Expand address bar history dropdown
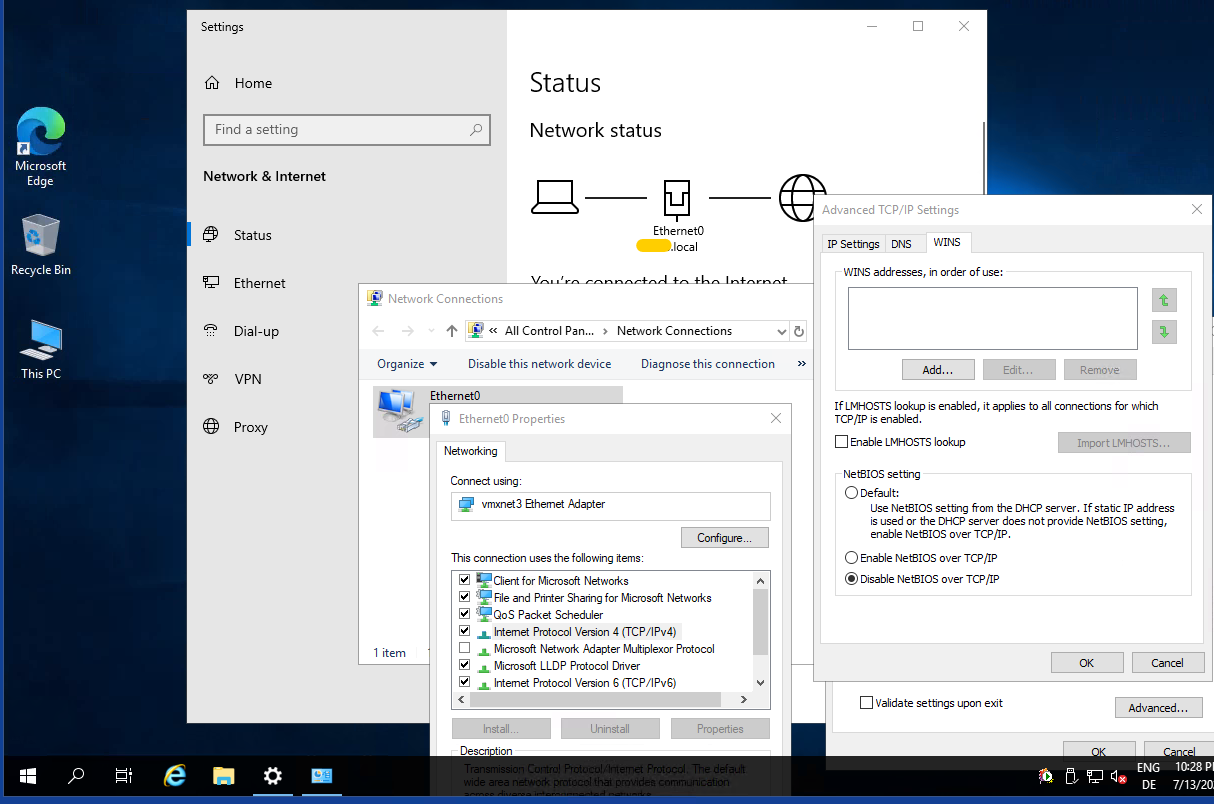The width and height of the screenshot is (1214, 804). [x=782, y=331]
